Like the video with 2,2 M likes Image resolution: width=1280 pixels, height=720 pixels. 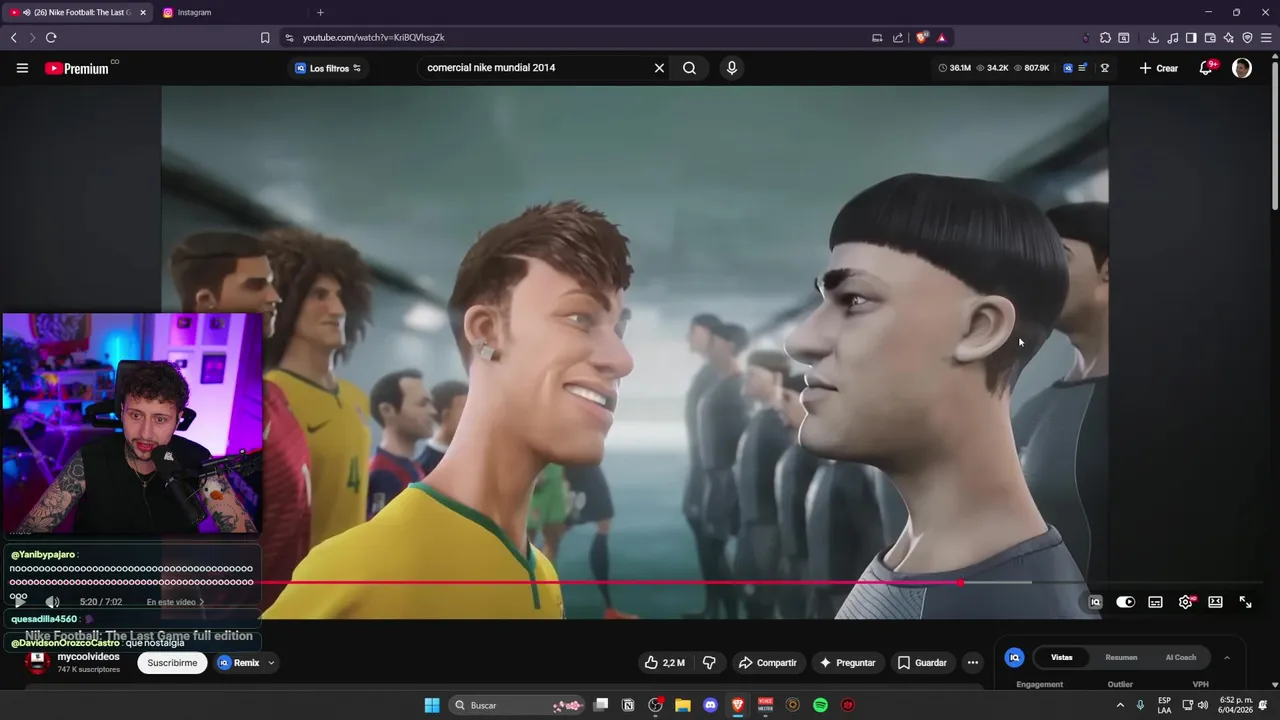(665, 663)
